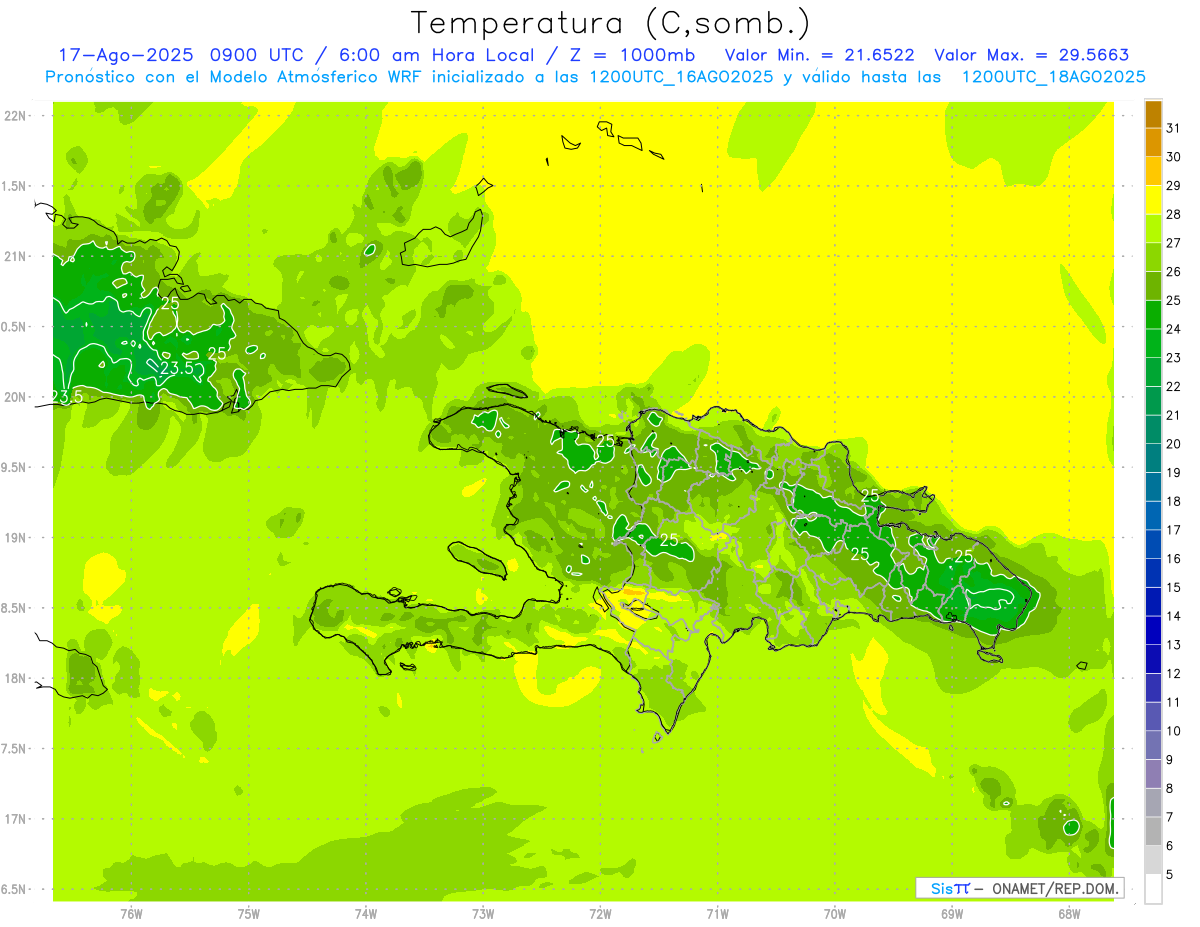The image size is (1200, 927).
Task: Click the legend swatch between 24 and 25
Action: pyautogui.click(x=1153, y=314)
